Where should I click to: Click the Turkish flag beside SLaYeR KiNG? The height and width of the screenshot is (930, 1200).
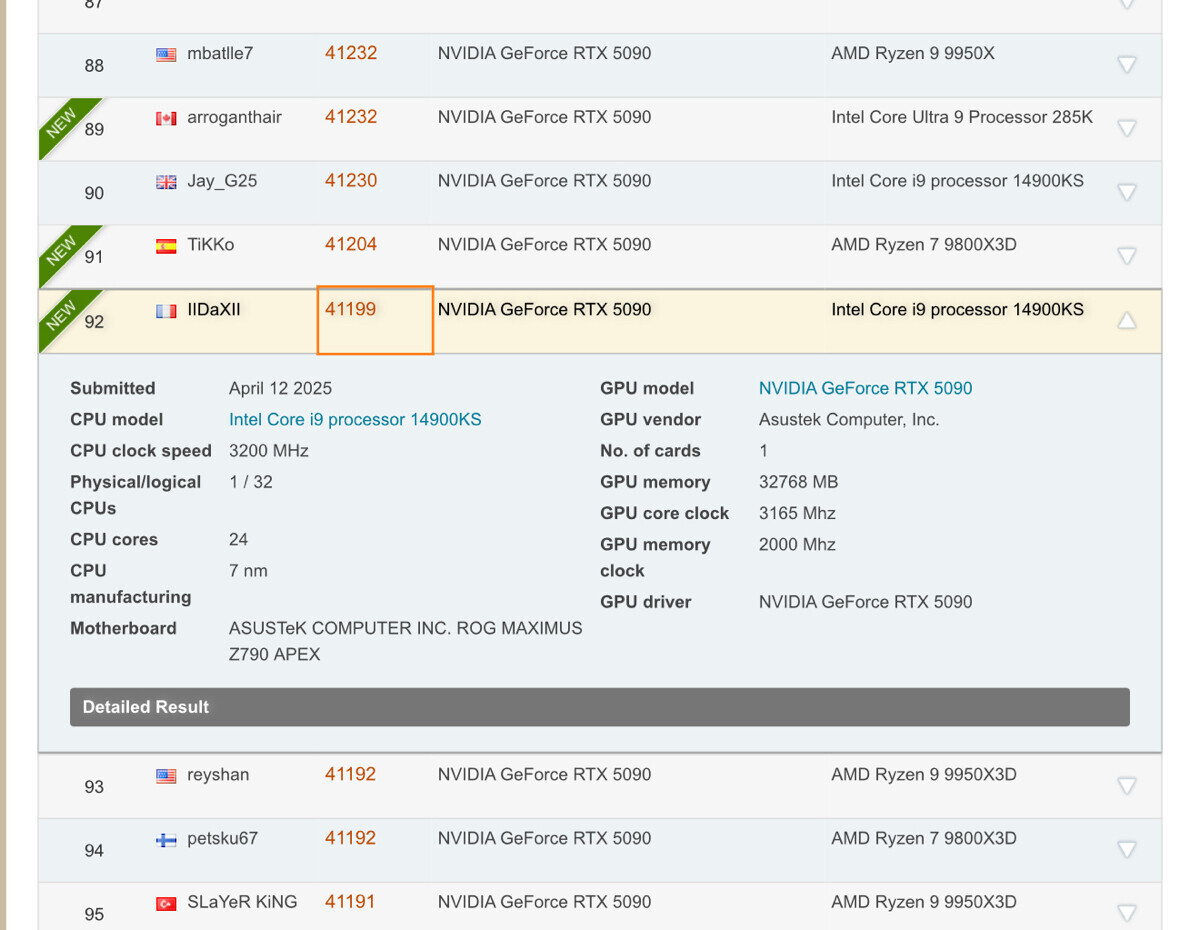tap(166, 903)
